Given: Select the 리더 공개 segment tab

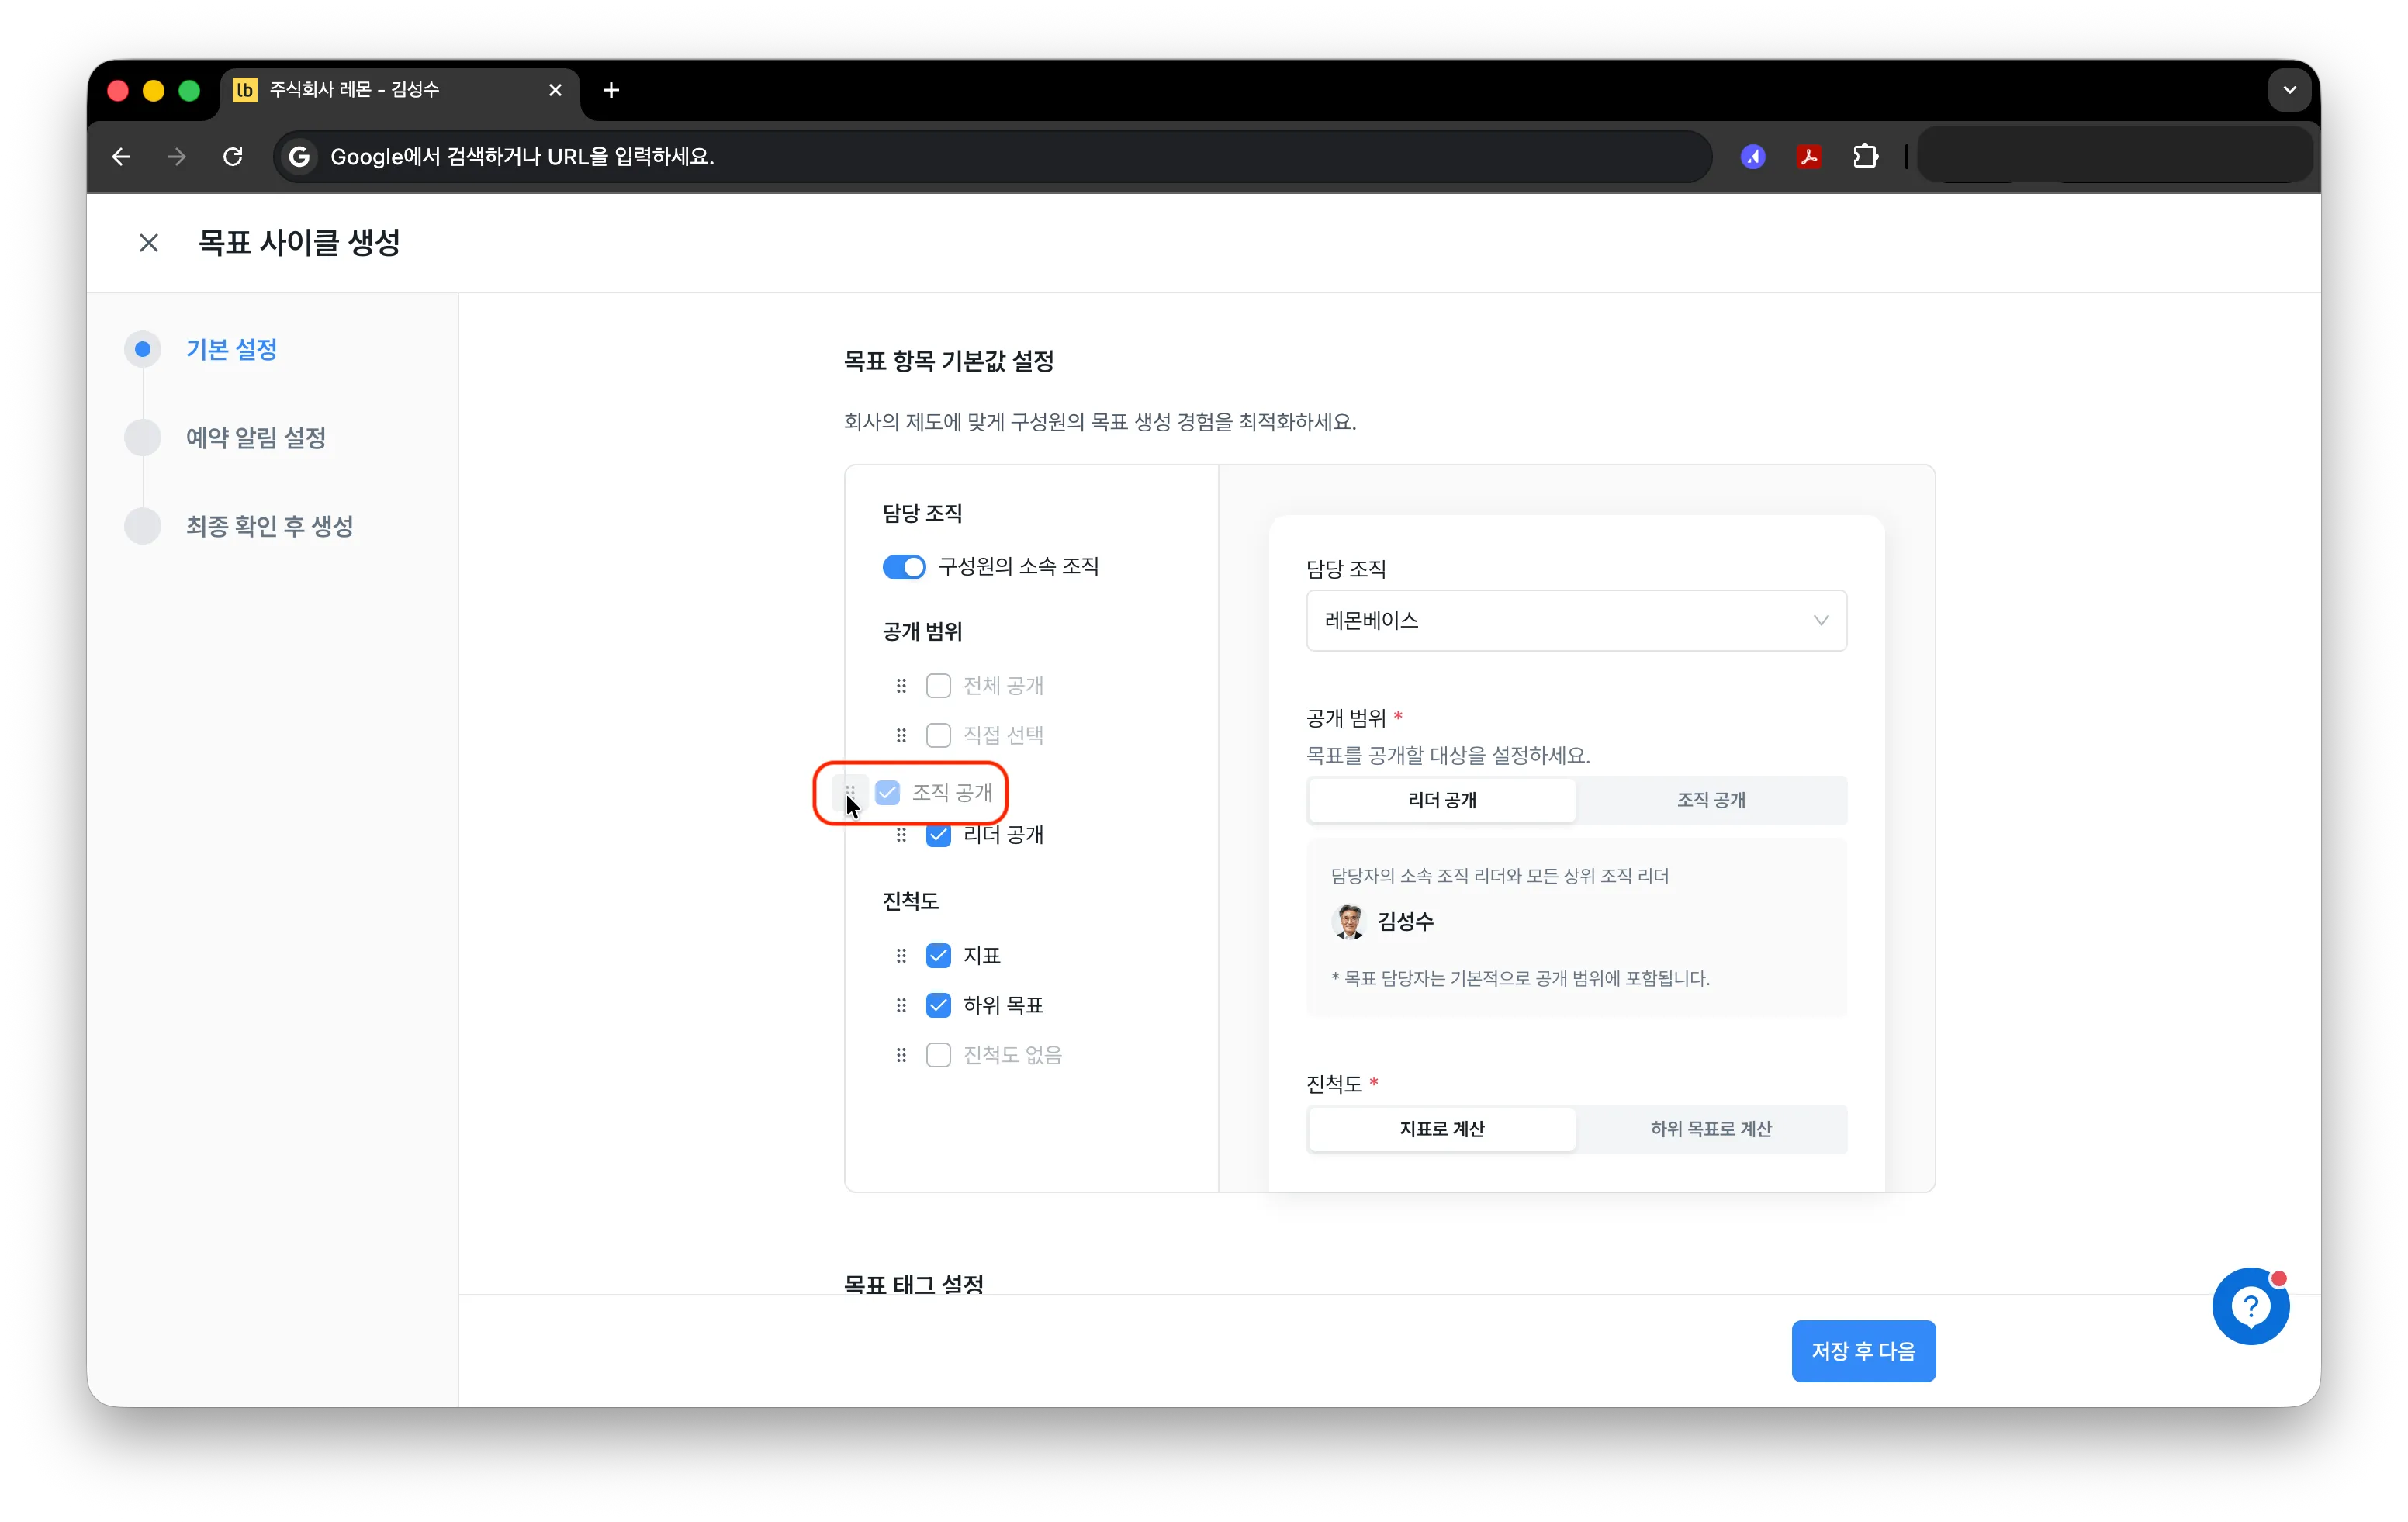Looking at the screenshot, I should pyautogui.click(x=1441, y=800).
